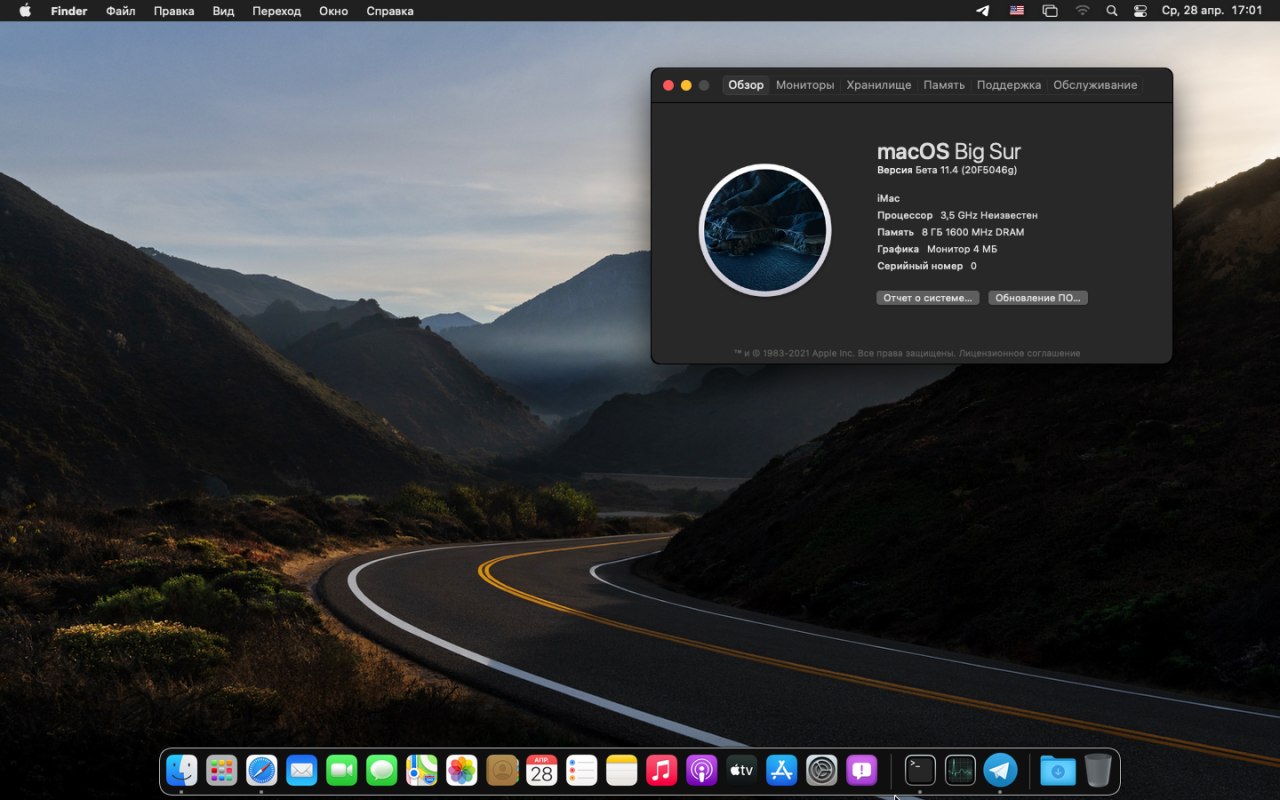Viewport: 1280px width, 800px height.
Task: Open Spotlight search in menu bar
Action: [1112, 11]
